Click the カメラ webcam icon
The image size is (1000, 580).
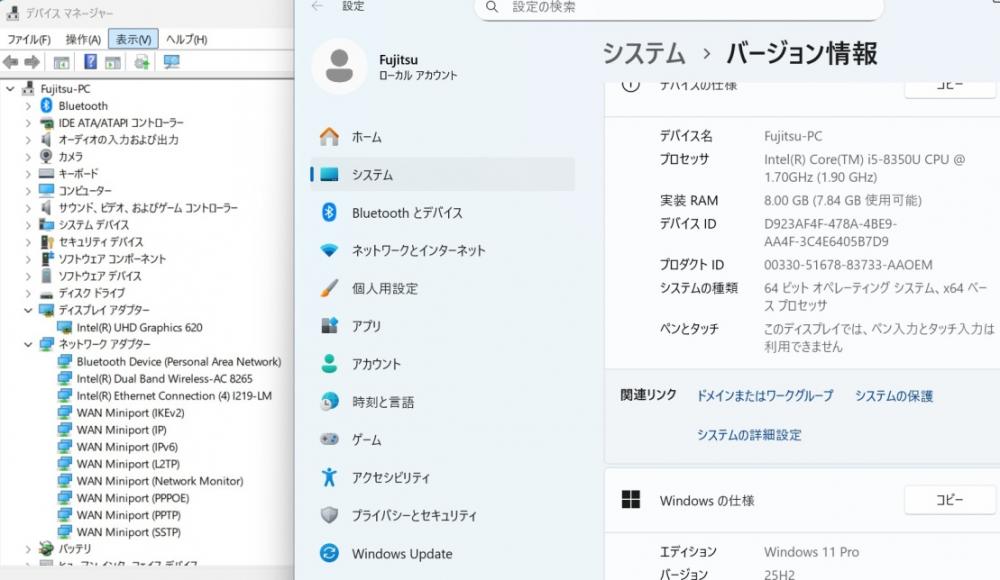point(46,156)
